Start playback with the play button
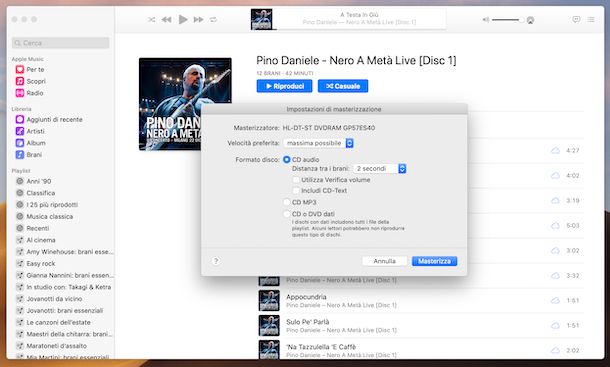Image resolution: width=610 pixels, height=367 pixels. tap(183, 19)
